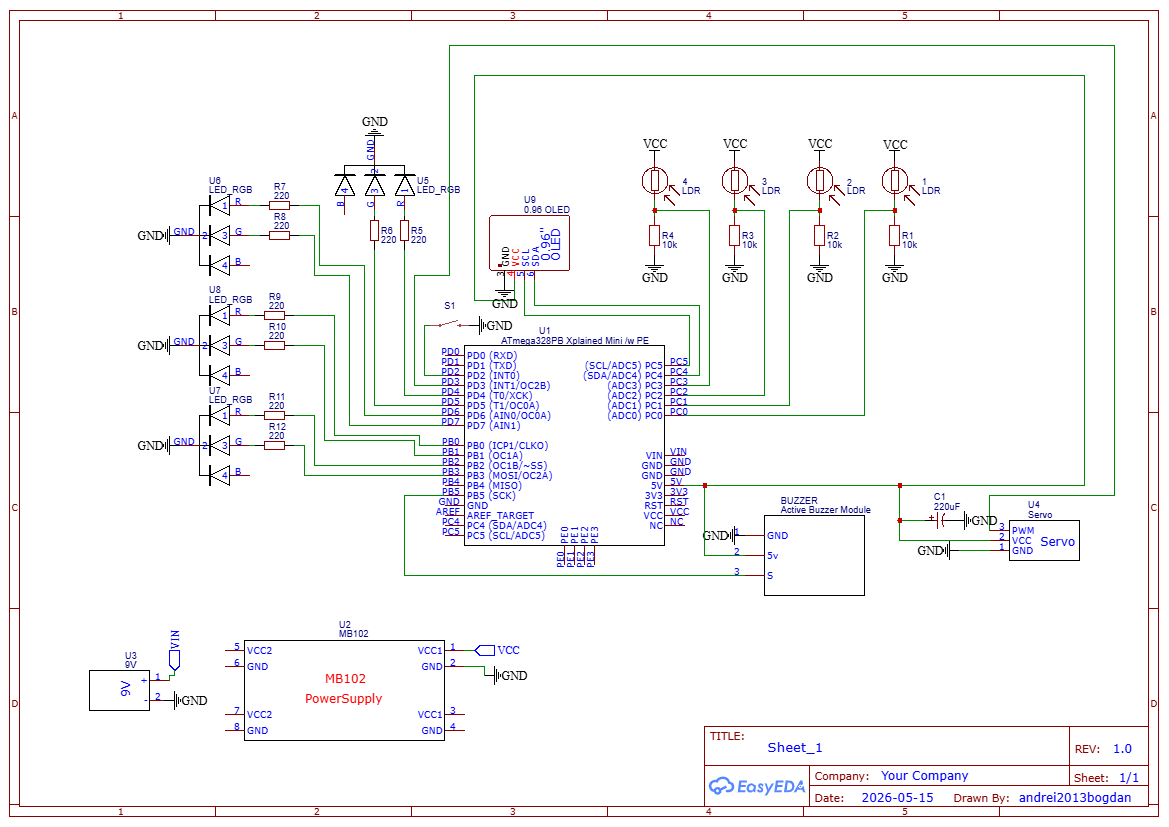Screen dimensions: 1169x827
Task: Select the 'RST' pin label on U1
Action: pos(654,506)
